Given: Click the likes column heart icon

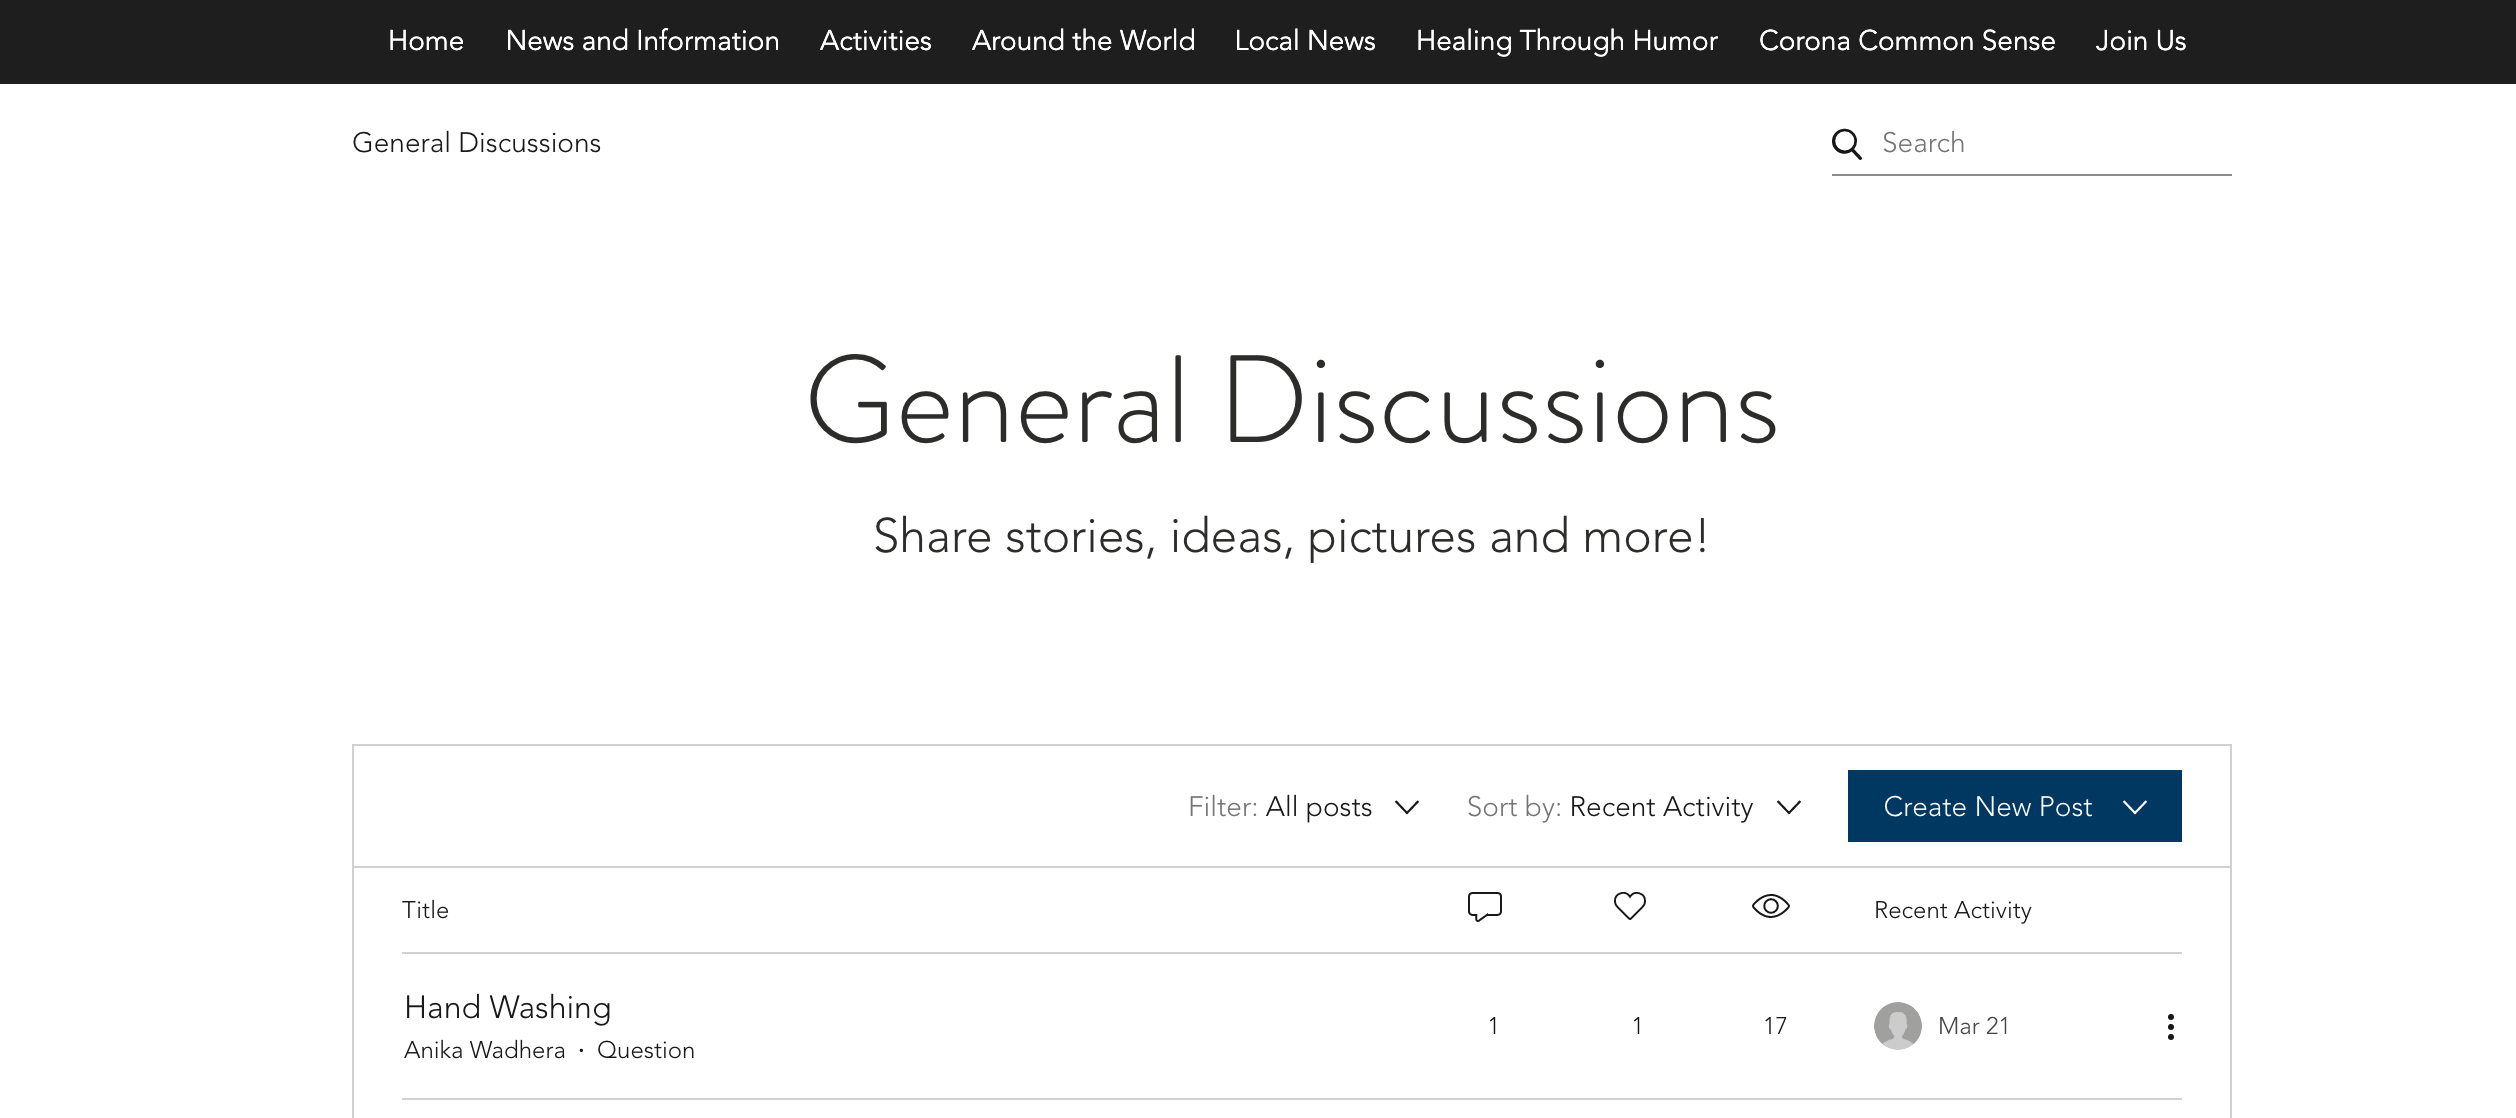Looking at the screenshot, I should click(x=1629, y=906).
